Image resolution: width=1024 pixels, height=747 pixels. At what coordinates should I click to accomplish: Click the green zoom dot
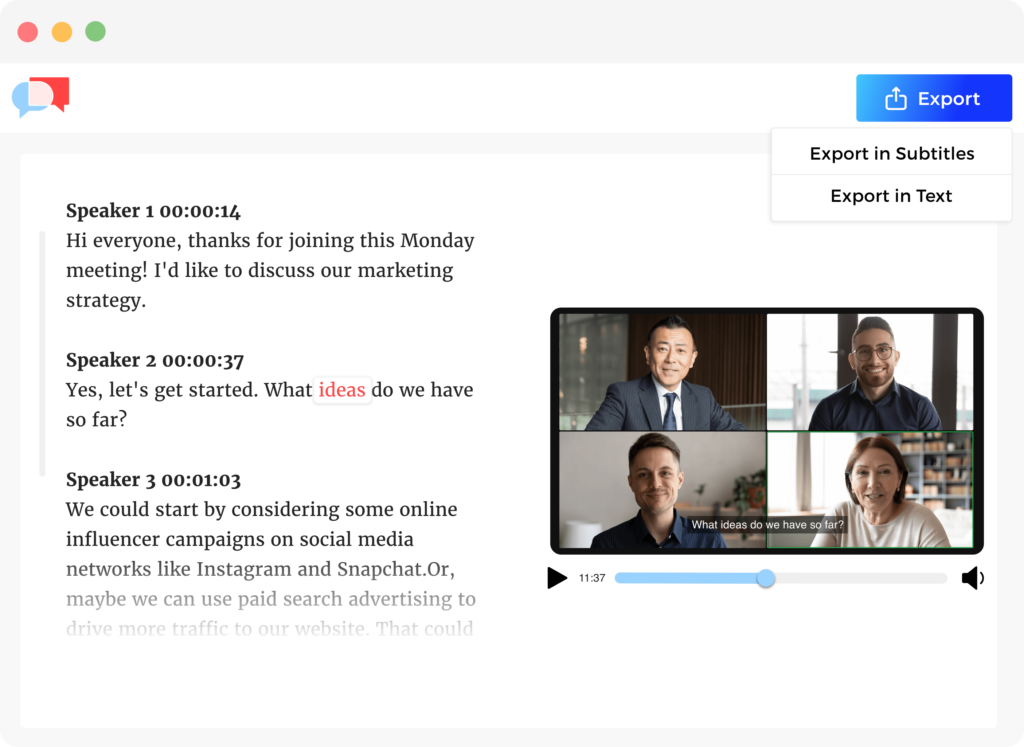pyautogui.click(x=95, y=31)
